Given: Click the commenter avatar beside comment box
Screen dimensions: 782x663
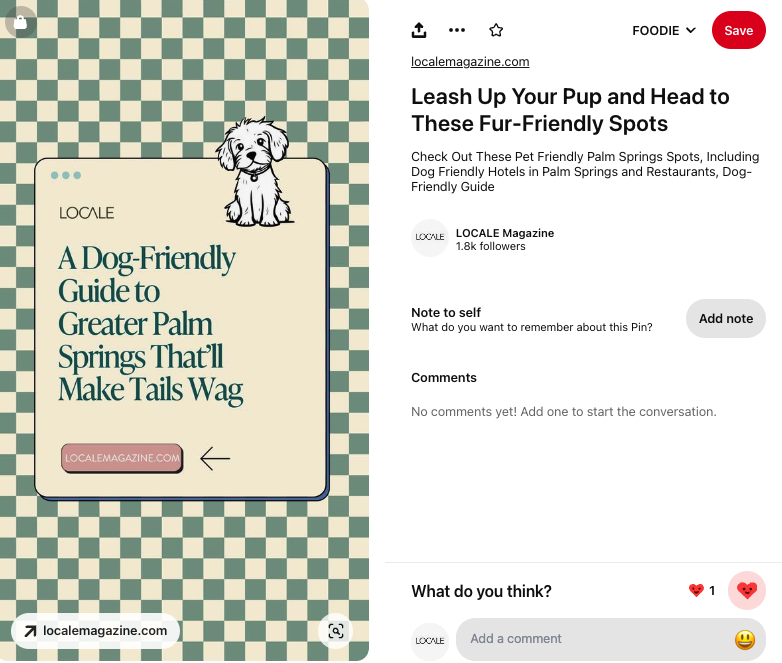Looking at the screenshot, I should pos(429,641).
